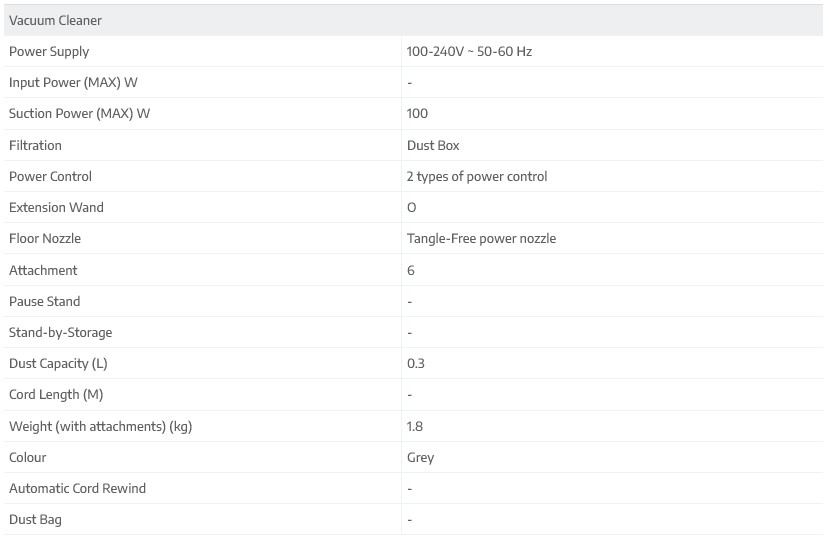
Task: Click the Dust Capacity value 0.3
Action: coord(416,363)
